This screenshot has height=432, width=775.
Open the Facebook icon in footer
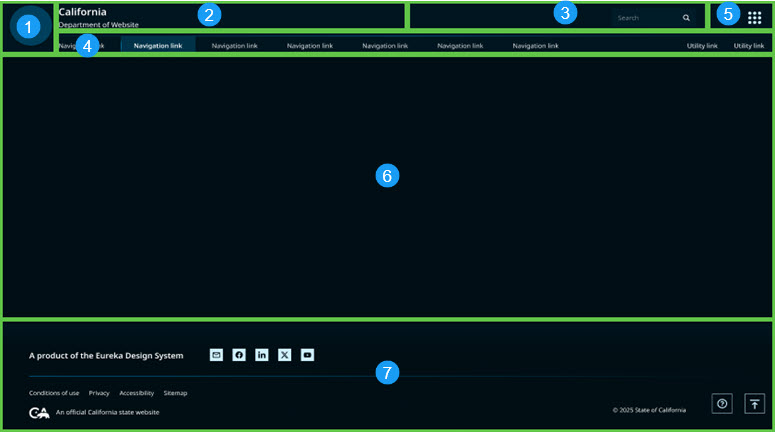(x=239, y=355)
